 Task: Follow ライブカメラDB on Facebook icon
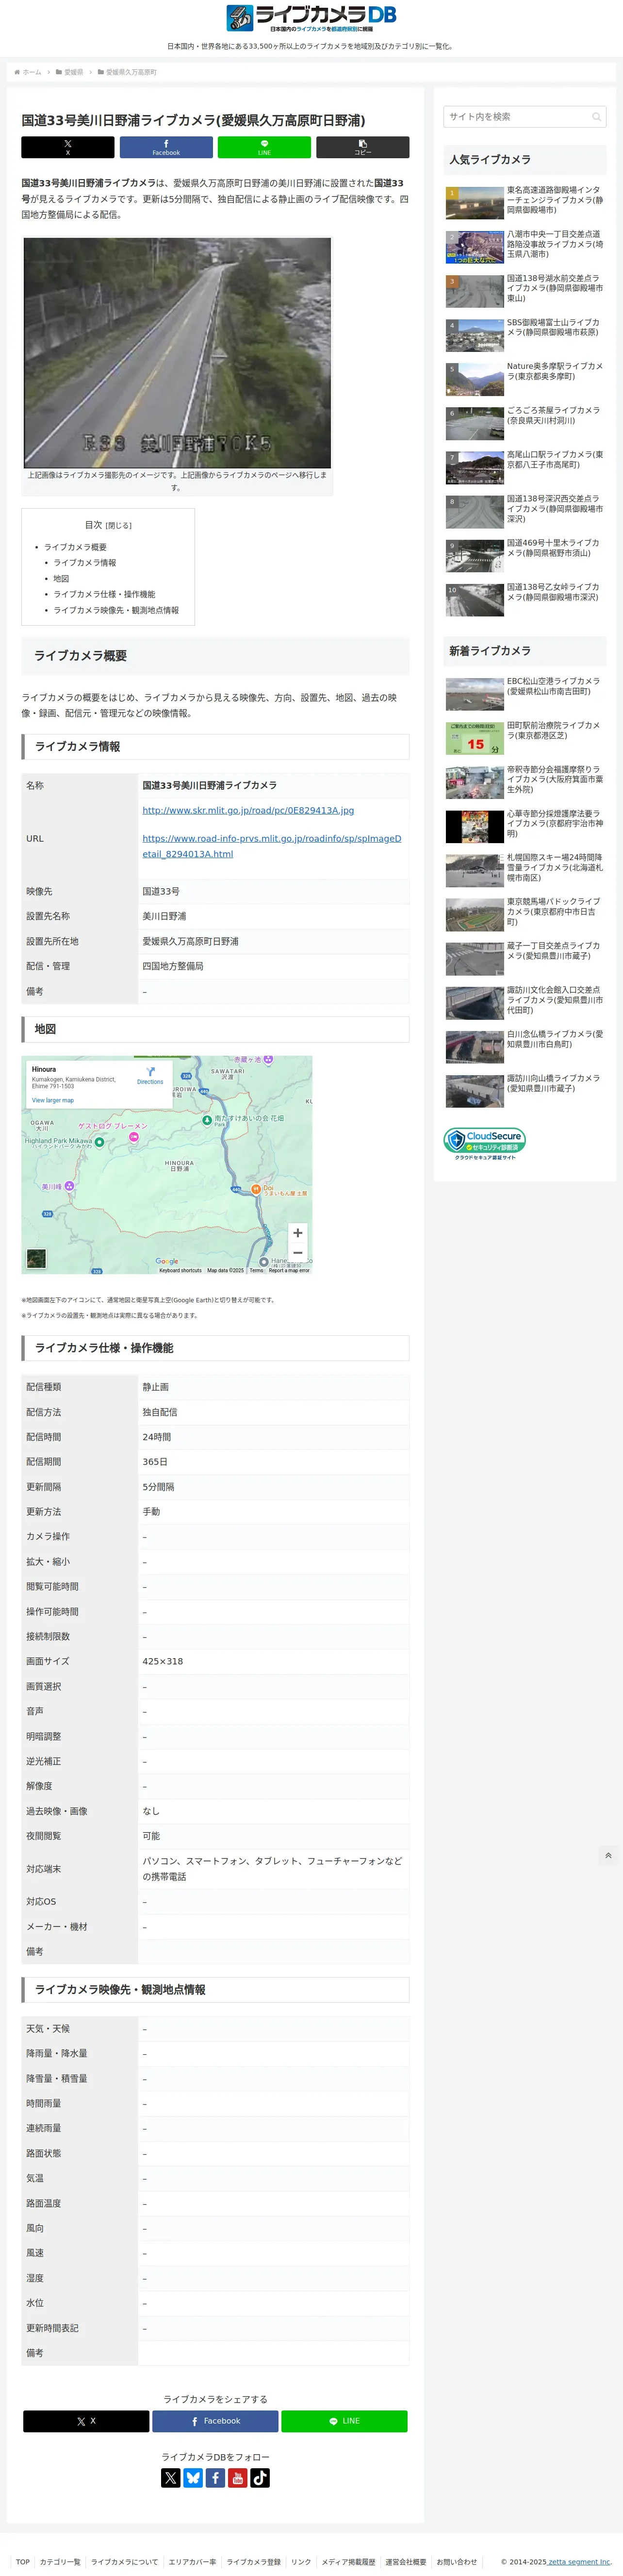(215, 2477)
